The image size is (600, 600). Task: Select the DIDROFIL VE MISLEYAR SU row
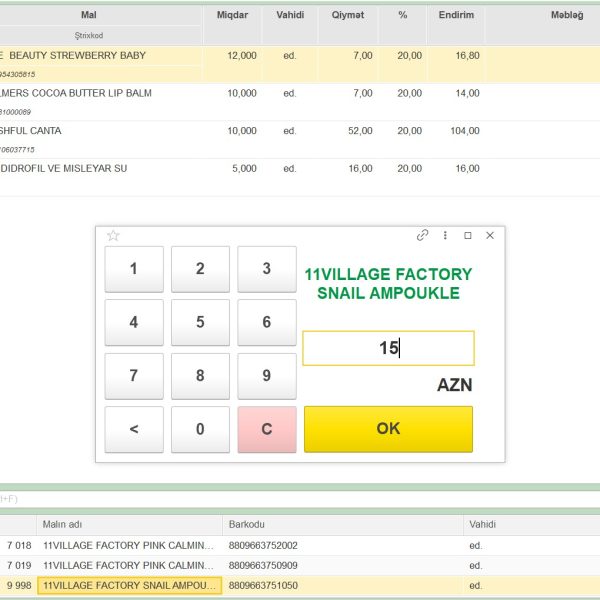click(x=300, y=177)
